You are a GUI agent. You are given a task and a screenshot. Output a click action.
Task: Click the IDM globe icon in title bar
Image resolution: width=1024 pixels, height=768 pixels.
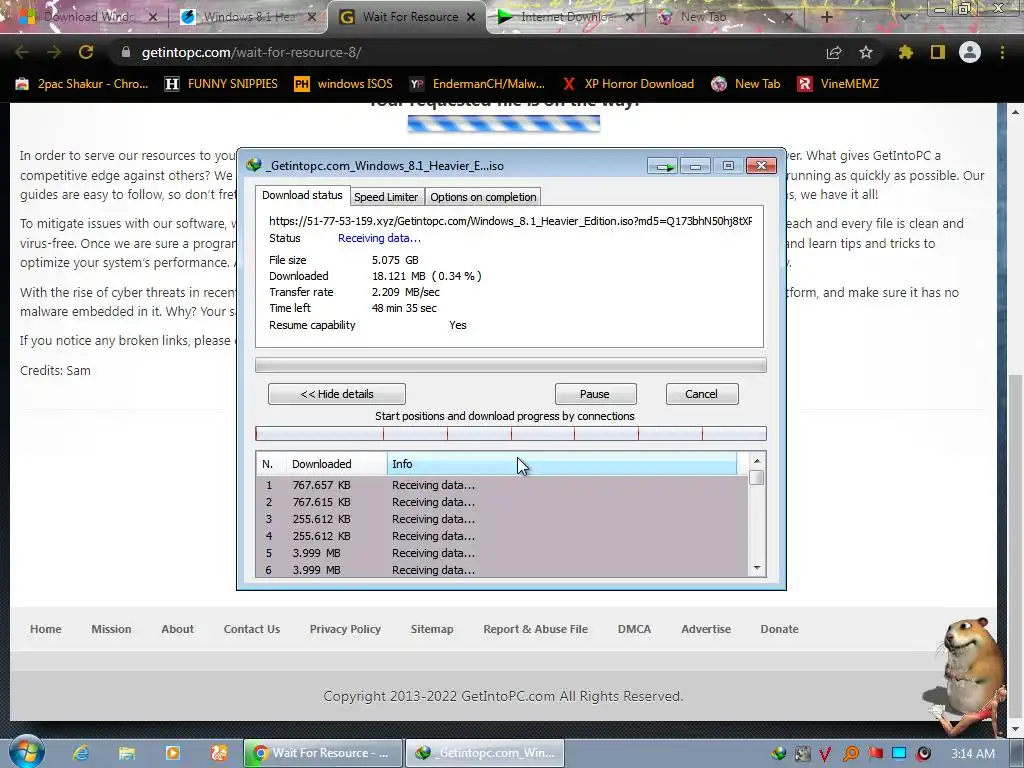coord(253,165)
